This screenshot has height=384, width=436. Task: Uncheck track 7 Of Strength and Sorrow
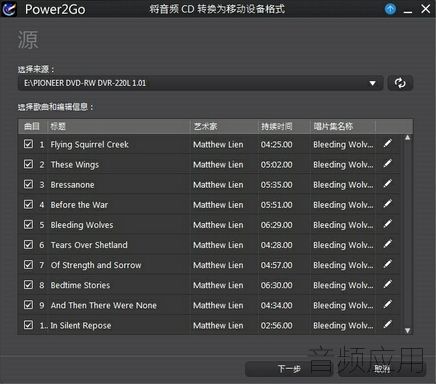pyautogui.click(x=28, y=265)
